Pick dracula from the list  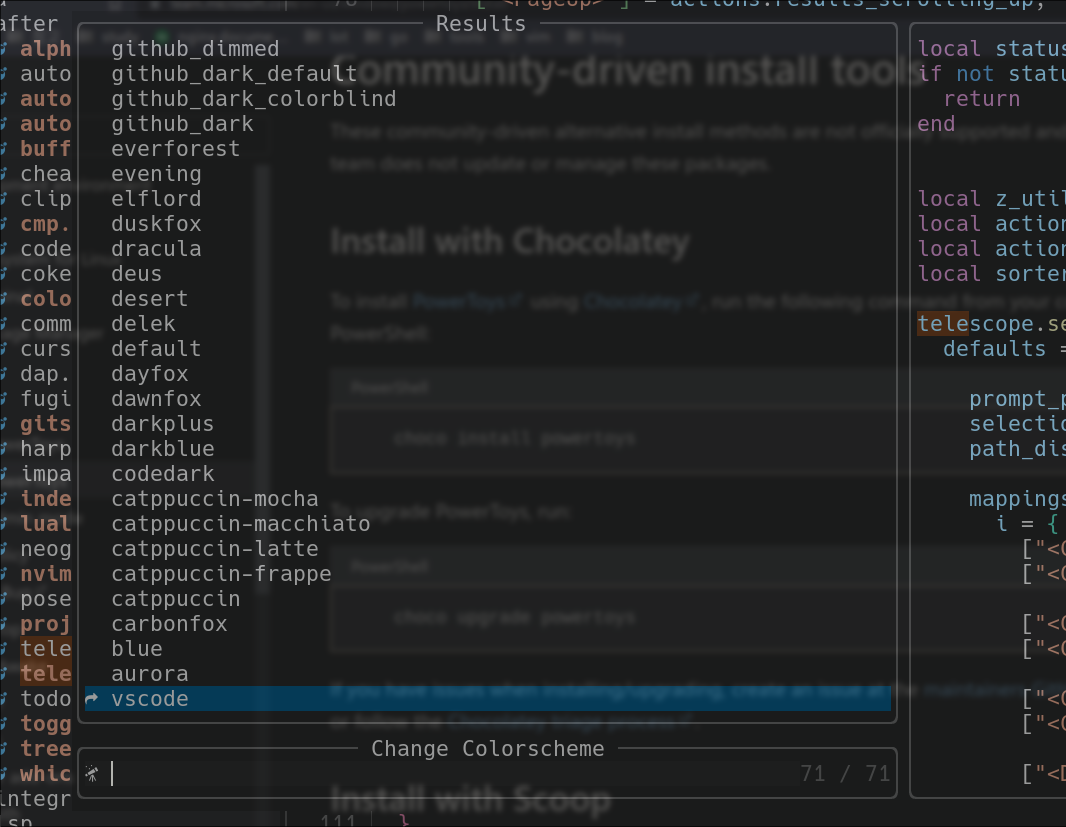(x=156, y=248)
